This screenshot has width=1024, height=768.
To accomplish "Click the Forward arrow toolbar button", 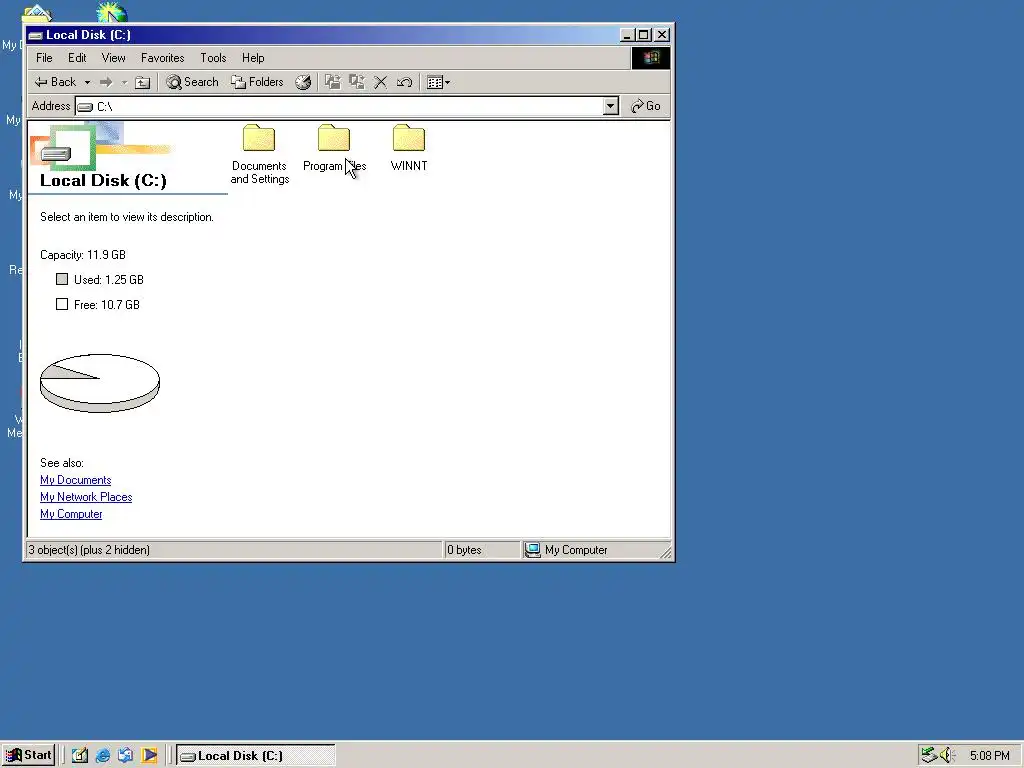I will 106,82.
